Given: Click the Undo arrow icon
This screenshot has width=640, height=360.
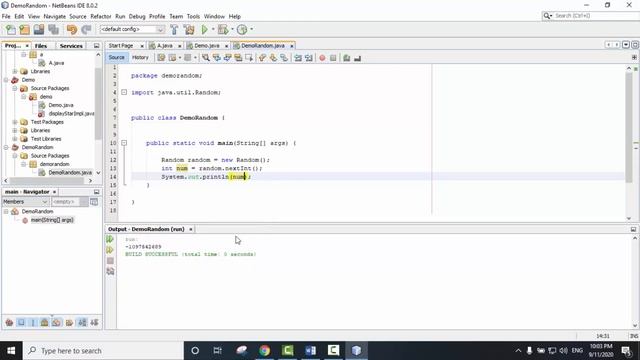Looking at the screenshot, I should click(72, 29).
